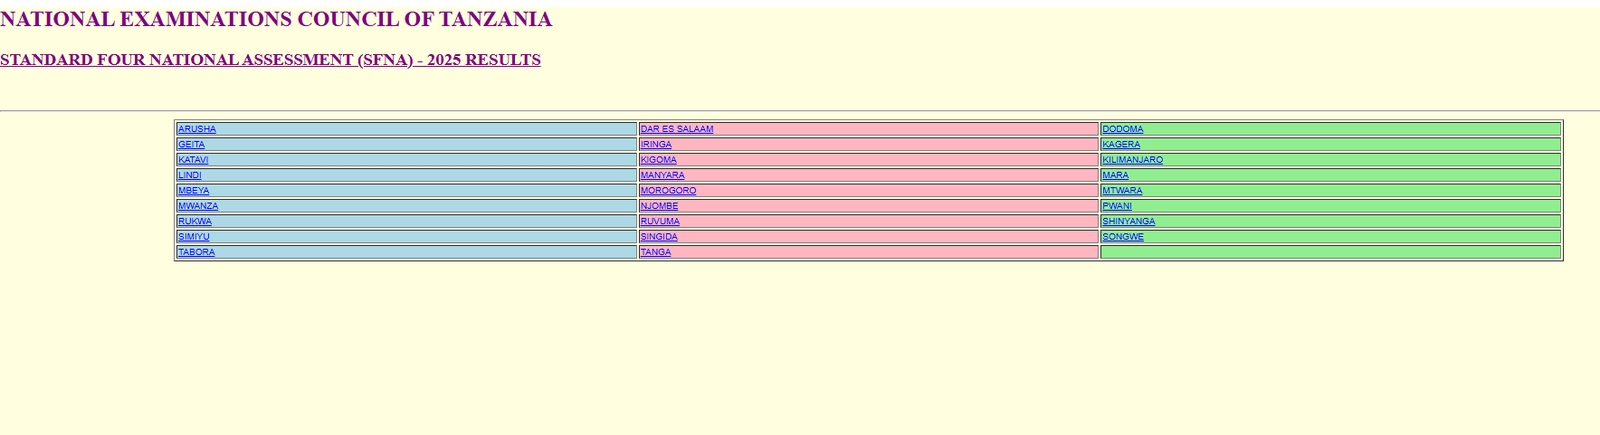Go to MANYARA region results
1600x435 pixels.
pos(662,176)
